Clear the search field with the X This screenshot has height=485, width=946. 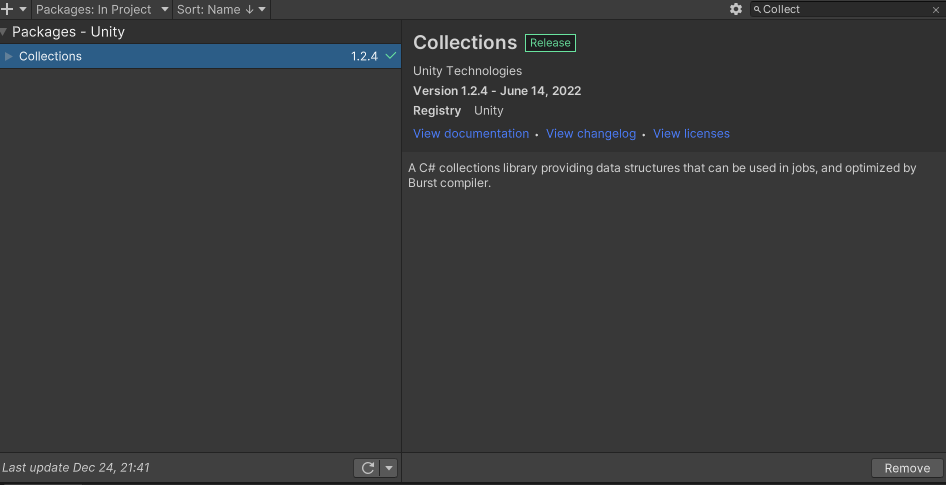[935, 9]
